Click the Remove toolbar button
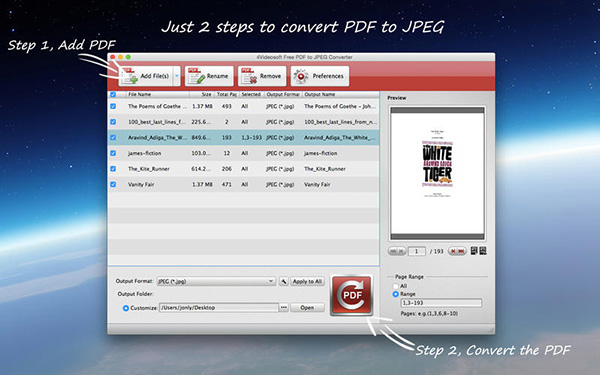Screen dimensions: 600x375 [x=262, y=76]
